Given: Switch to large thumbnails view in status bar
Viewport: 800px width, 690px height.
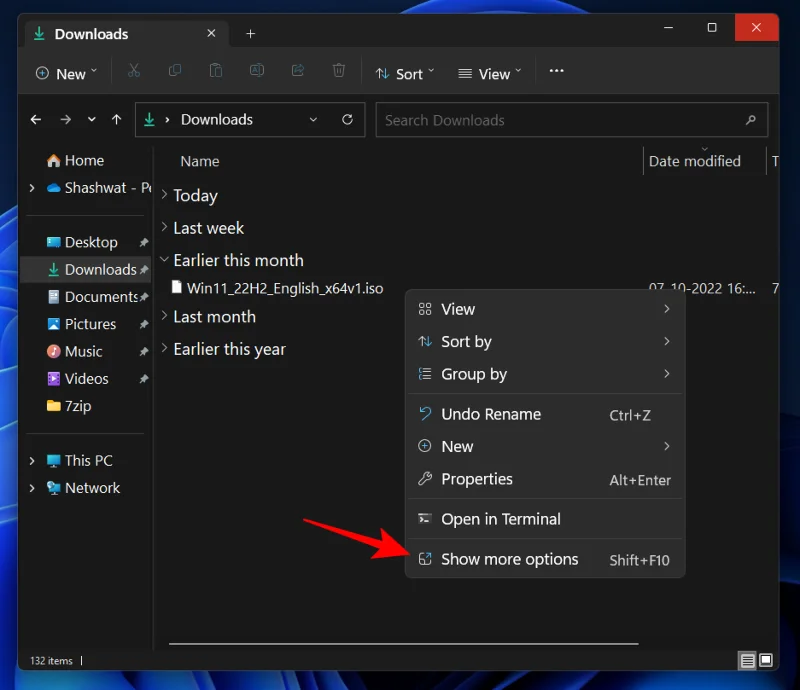Looking at the screenshot, I should (x=765, y=660).
